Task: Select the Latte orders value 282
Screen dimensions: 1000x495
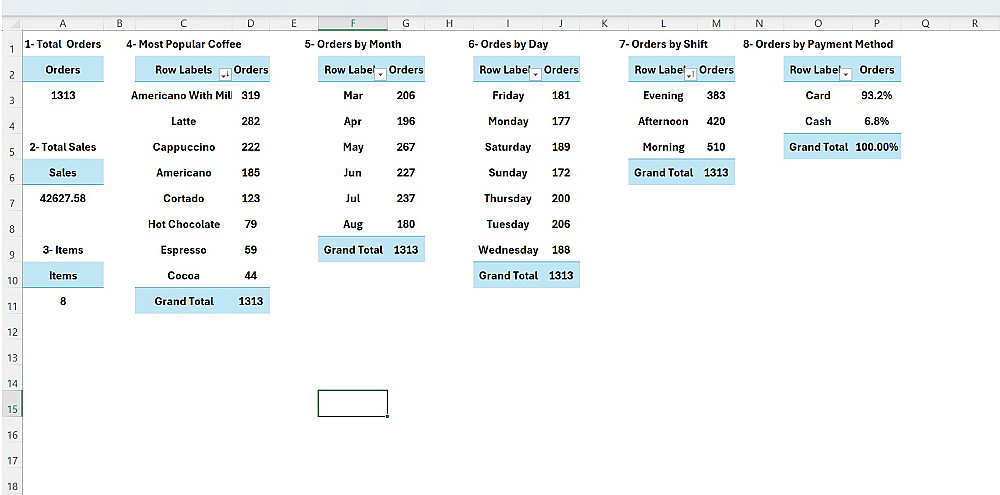Action: point(251,121)
